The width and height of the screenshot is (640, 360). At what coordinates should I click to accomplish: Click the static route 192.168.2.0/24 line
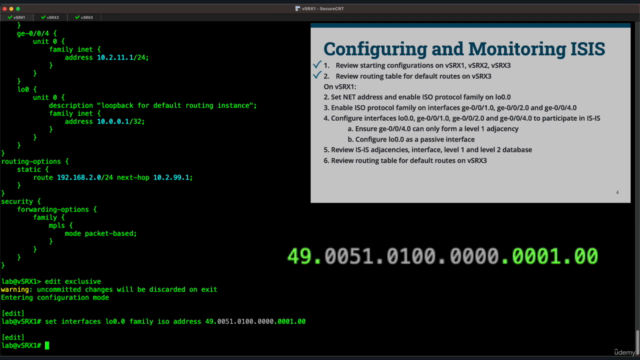[113, 178]
